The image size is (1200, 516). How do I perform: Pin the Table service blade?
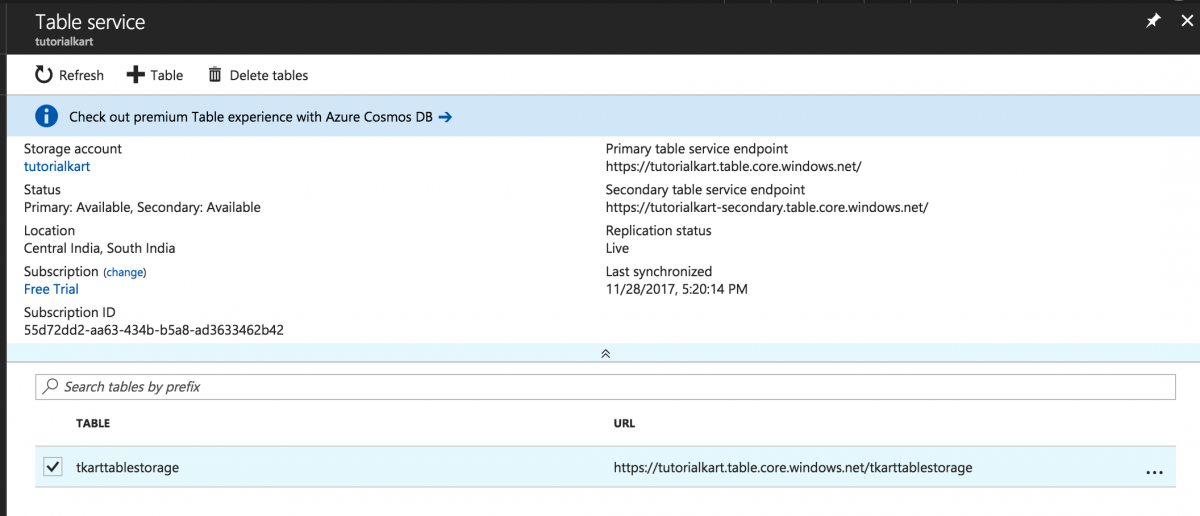tap(1153, 20)
